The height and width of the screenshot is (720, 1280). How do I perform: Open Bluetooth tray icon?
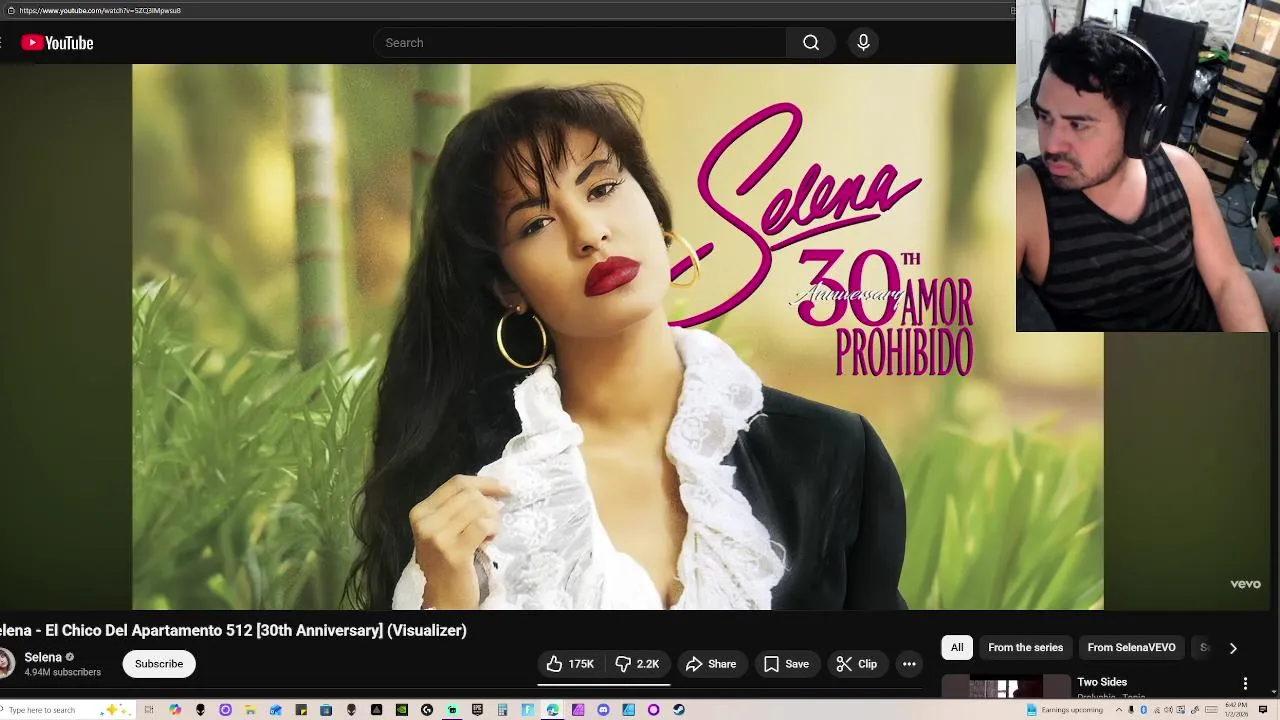(1143, 710)
